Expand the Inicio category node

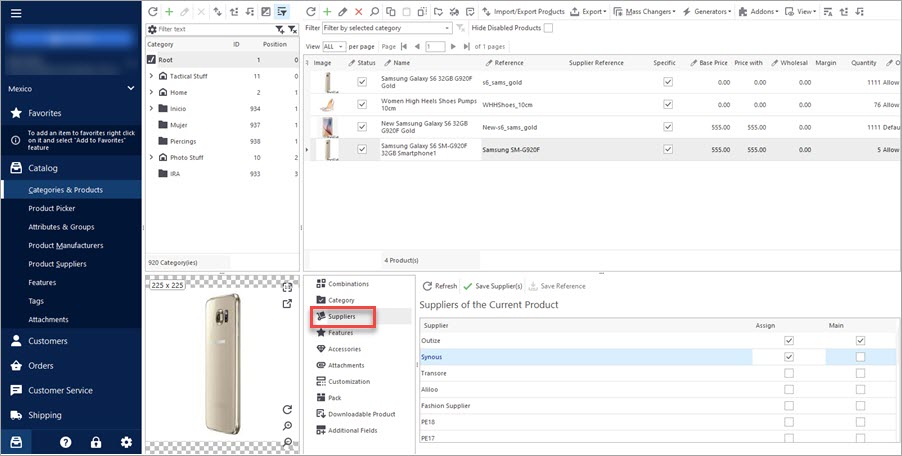(151, 108)
